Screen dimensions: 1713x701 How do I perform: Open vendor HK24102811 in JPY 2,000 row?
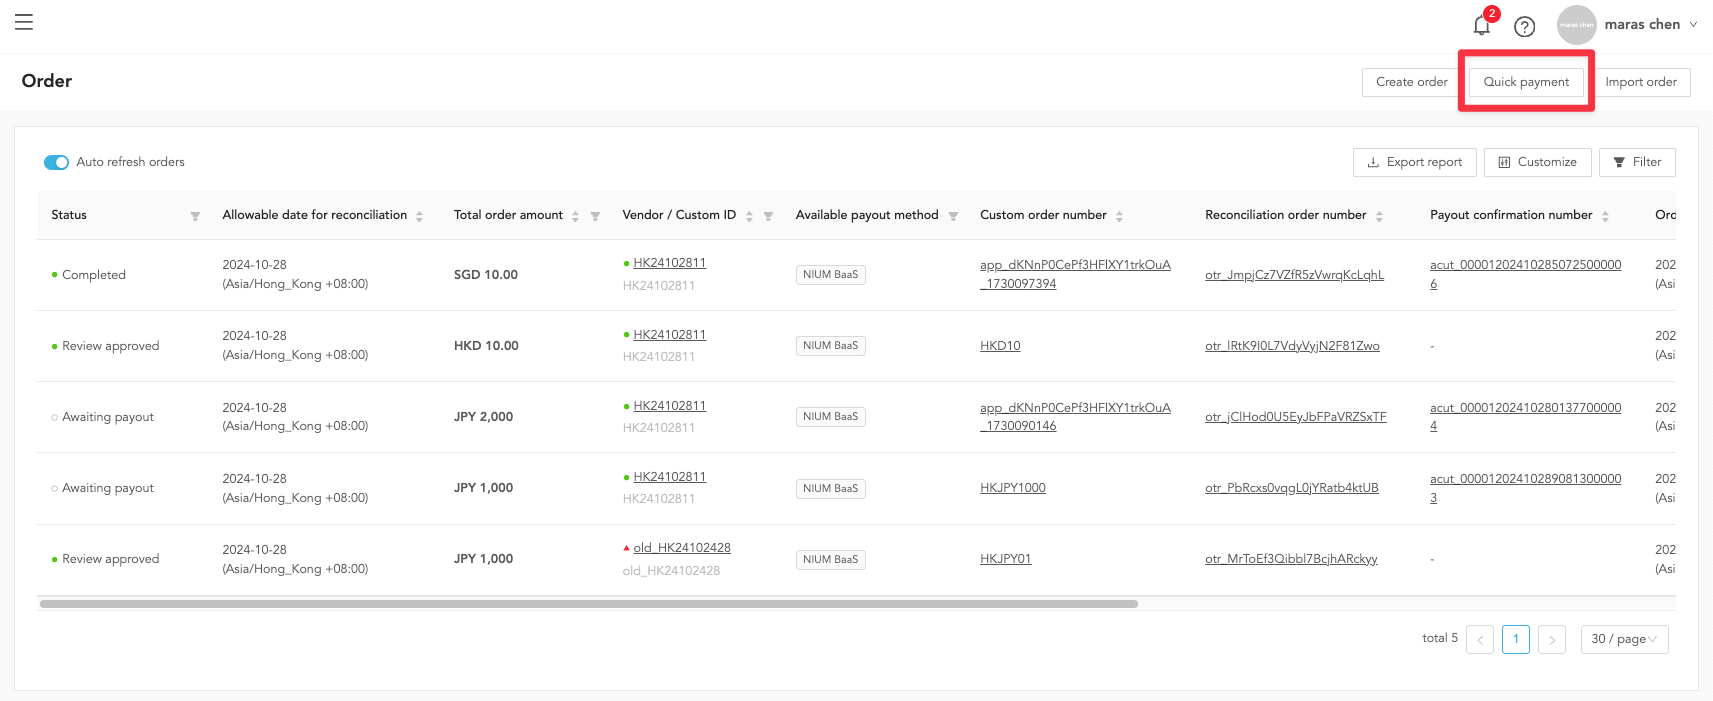coord(669,406)
